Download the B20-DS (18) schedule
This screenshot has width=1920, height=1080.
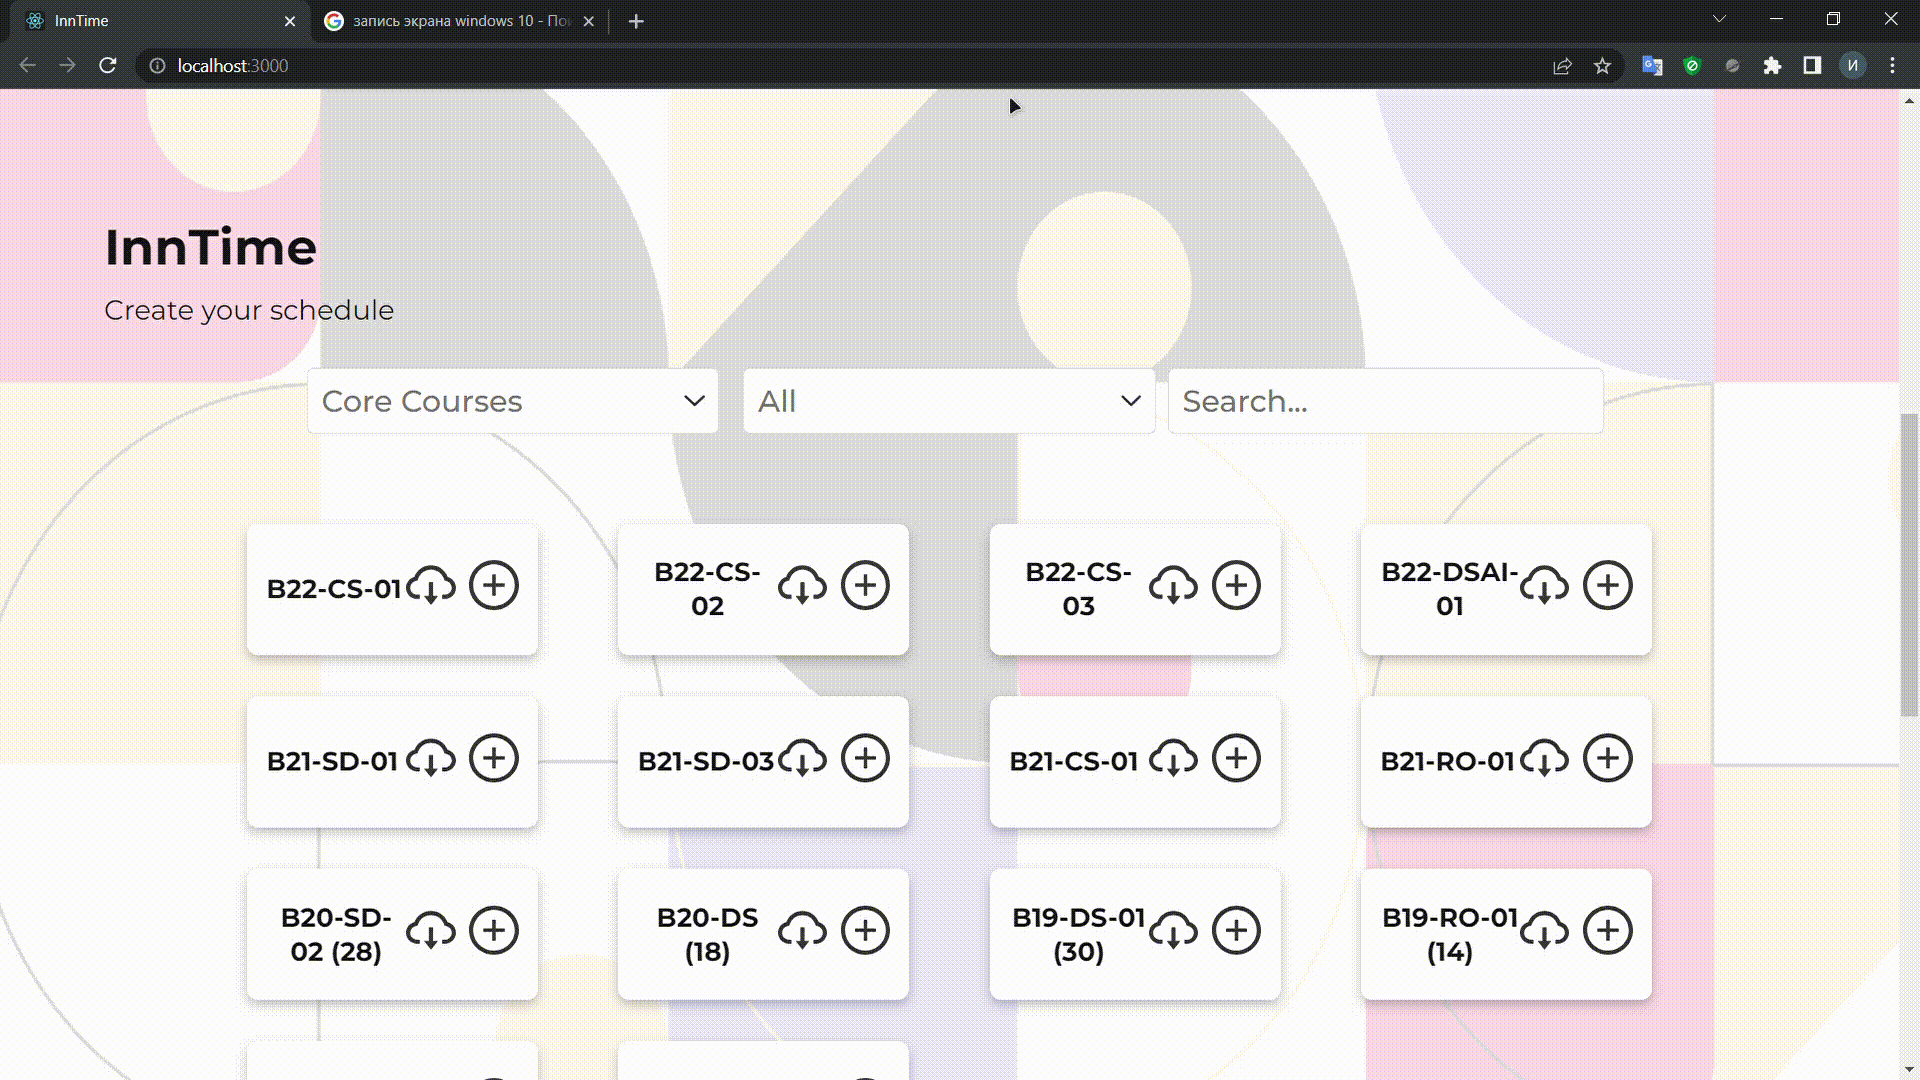tap(802, 931)
